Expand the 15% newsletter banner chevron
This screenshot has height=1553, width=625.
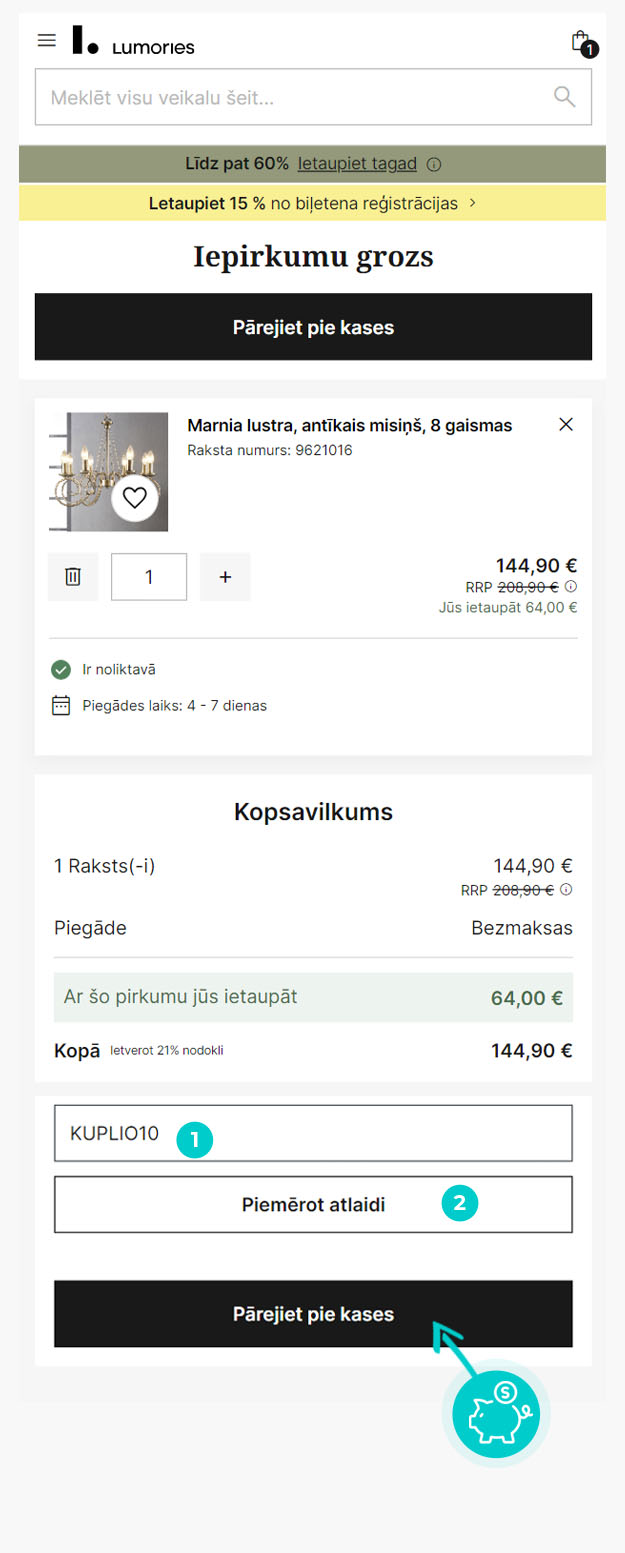point(473,203)
